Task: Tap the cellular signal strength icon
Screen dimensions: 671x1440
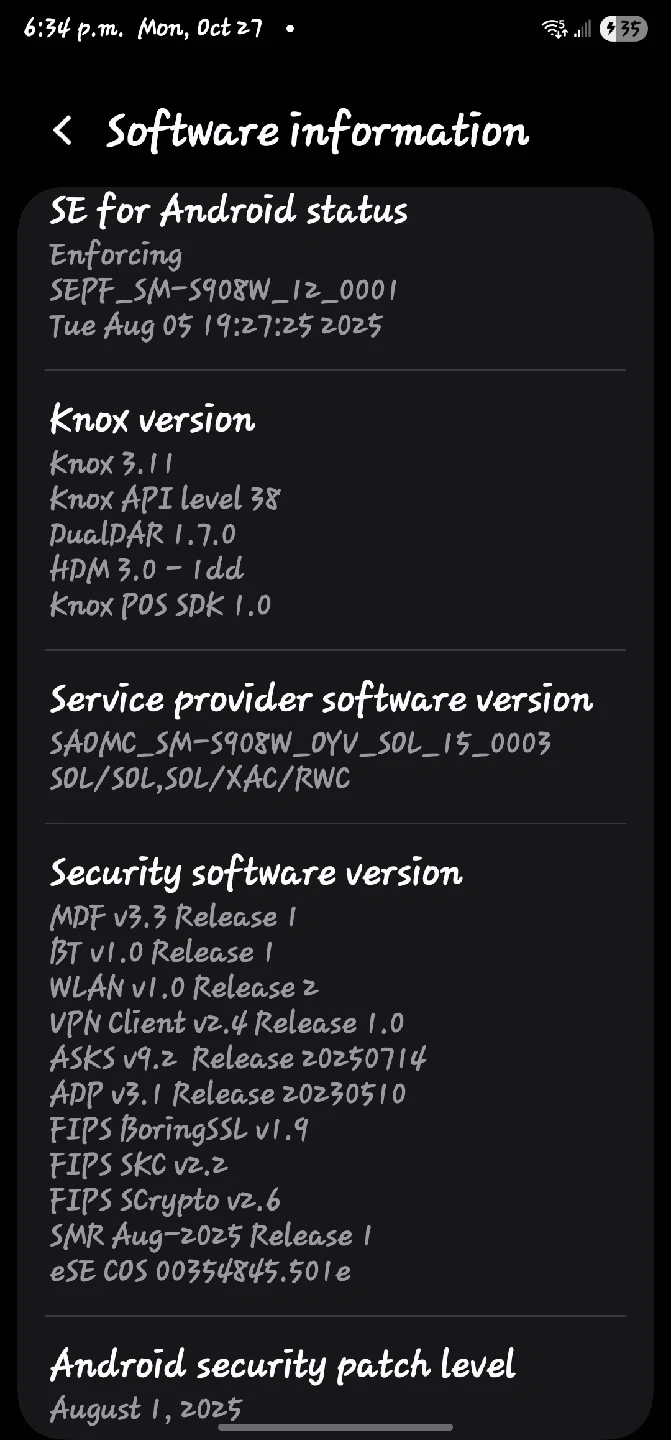Action: [x=582, y=29]
